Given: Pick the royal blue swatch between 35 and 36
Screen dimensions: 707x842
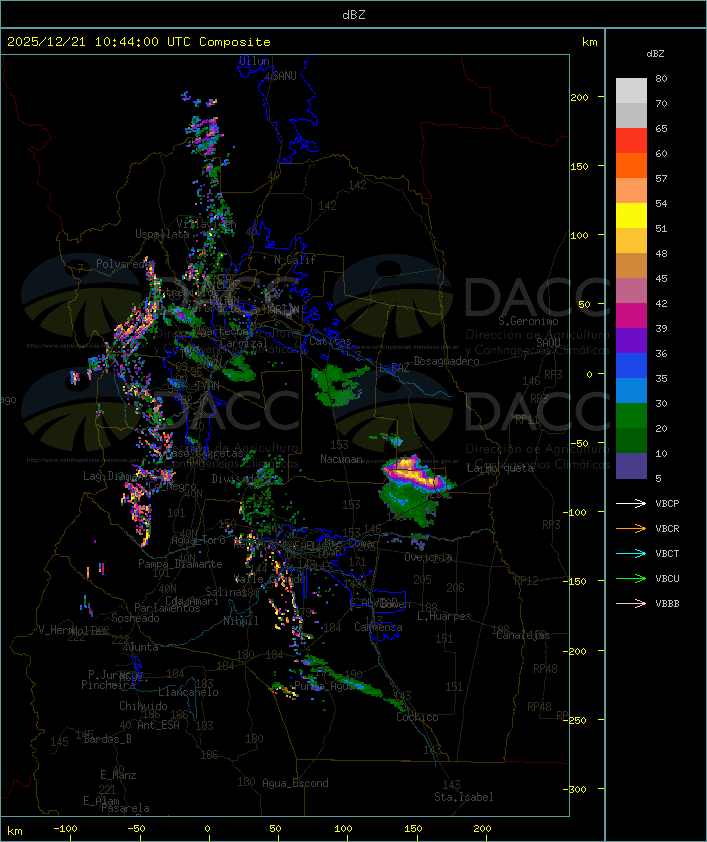Looking at the screenshot, I should click(631, 366).
